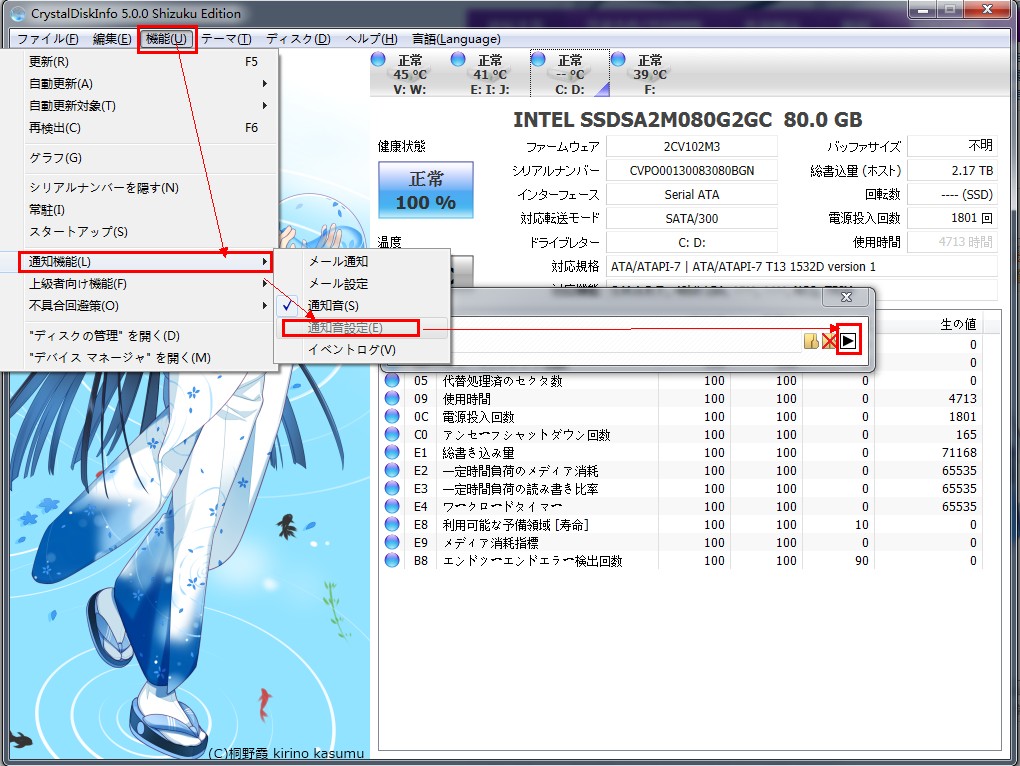Click the ATA/ATAPI-7 standard field
This screenshot has height=766, width=1020.
point(801,267)
